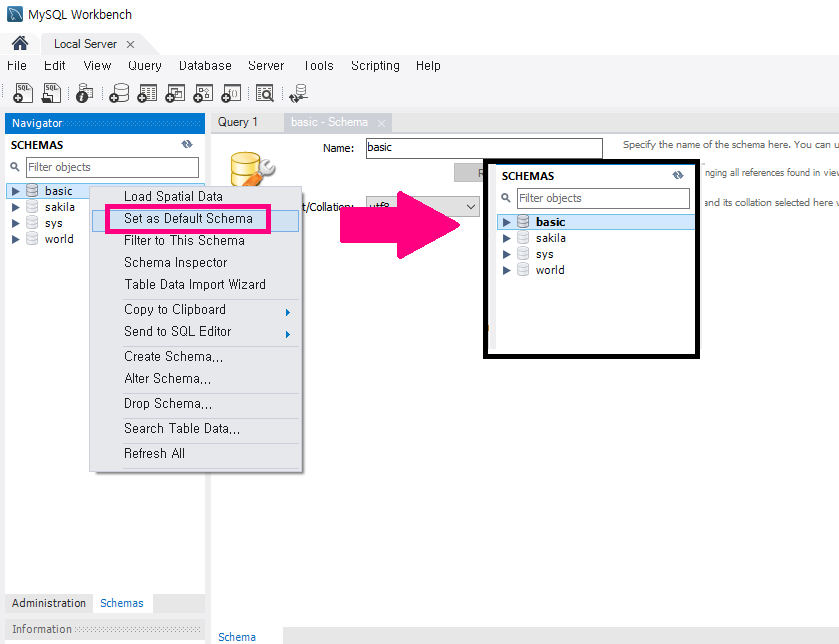
Task: Expand the world schema in Navigator
Action: (x=16, y=239)
